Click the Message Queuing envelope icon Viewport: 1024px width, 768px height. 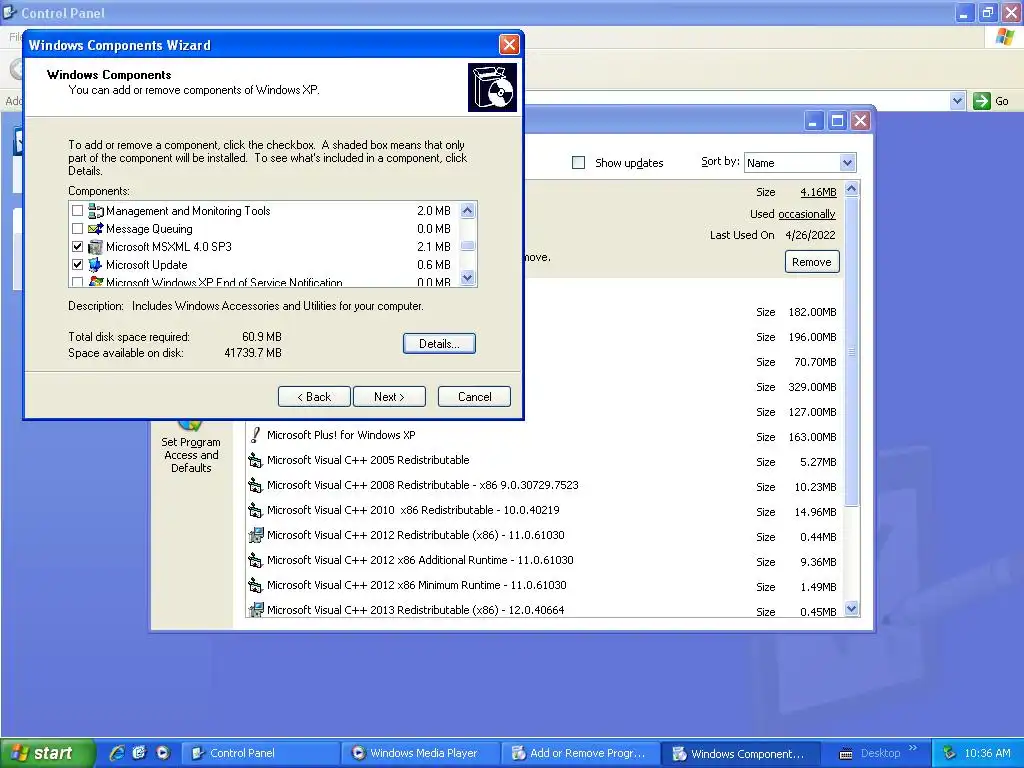coord(95,229)
